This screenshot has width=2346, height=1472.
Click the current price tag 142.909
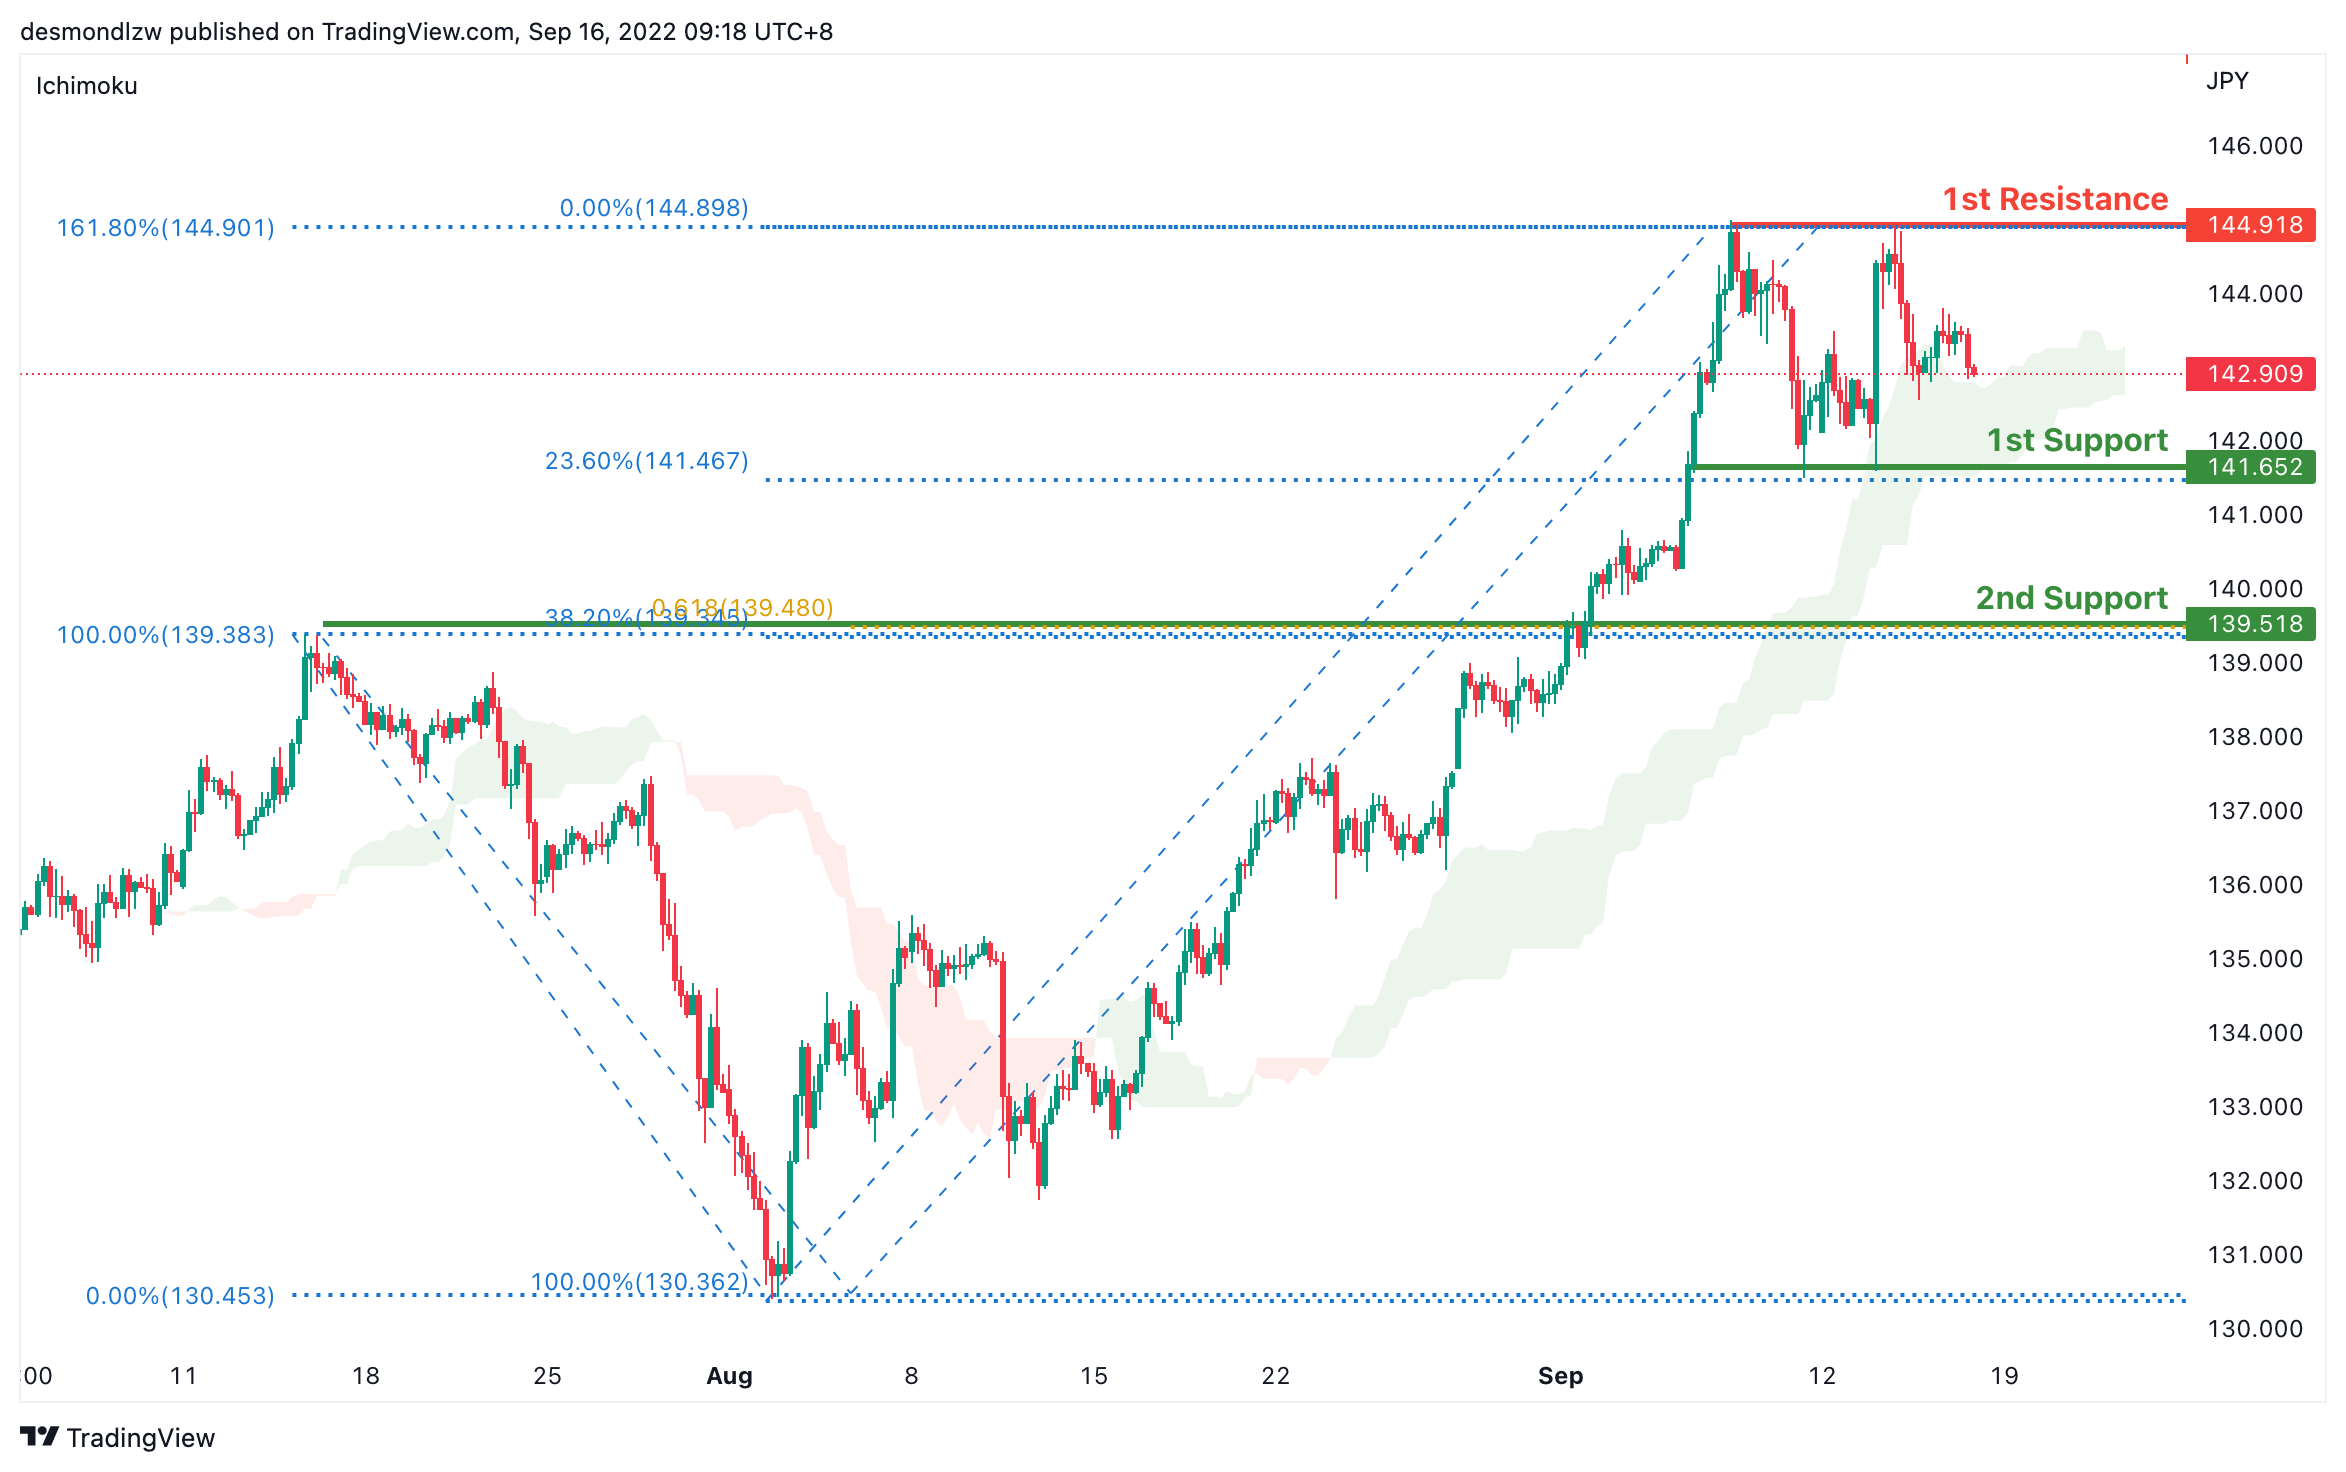pyautogui.click(x=2250, y=374)
